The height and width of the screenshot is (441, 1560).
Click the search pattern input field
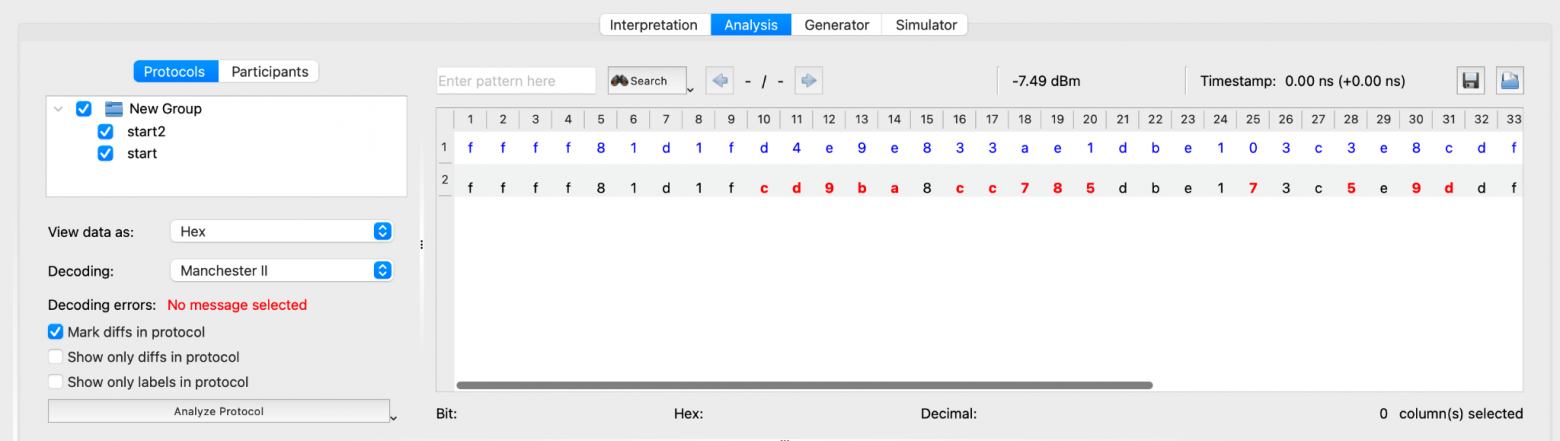click(515, 81)
